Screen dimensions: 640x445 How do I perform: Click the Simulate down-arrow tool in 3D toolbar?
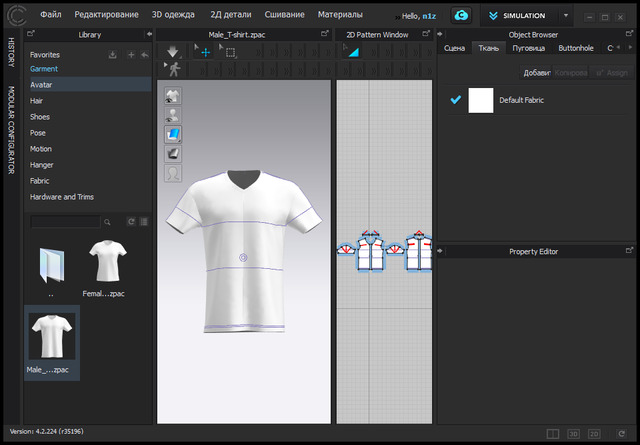tap(172, 51)
